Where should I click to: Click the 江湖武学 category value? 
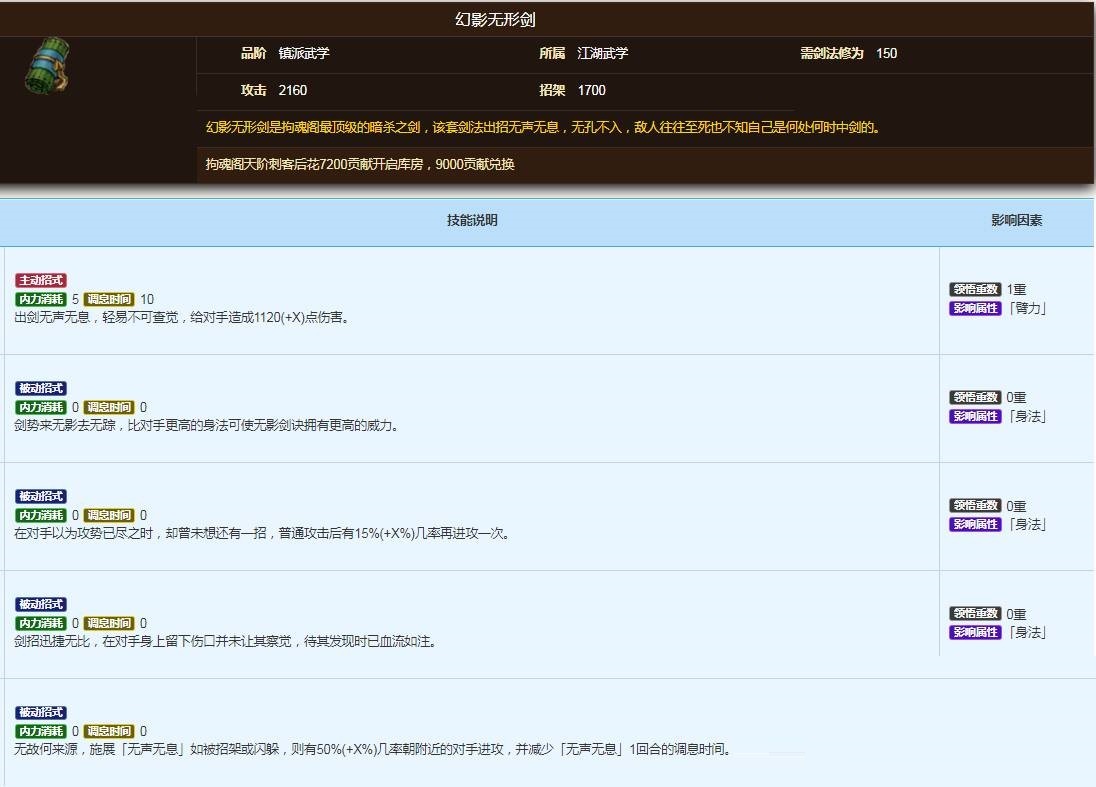(602, 53)
